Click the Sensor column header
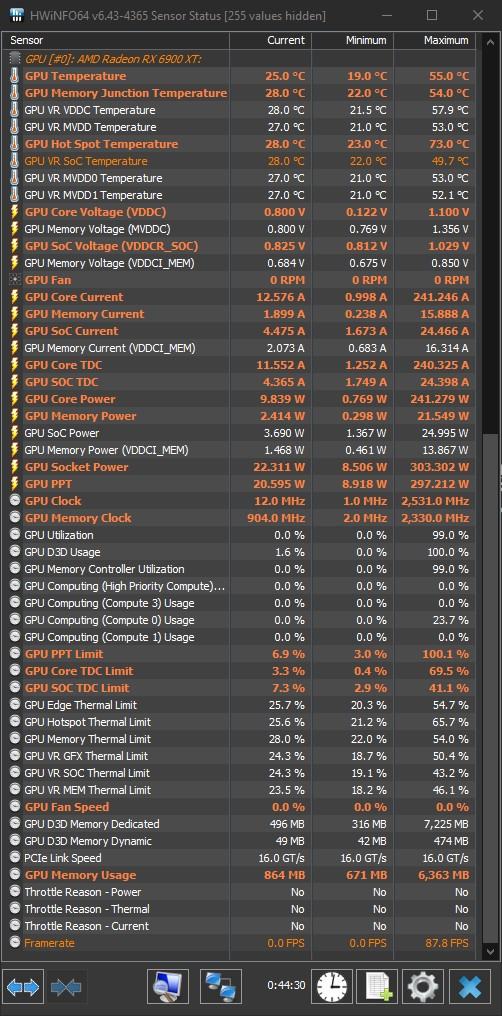The height and width of the screenshot is (1016, 502). pos(117,40)
